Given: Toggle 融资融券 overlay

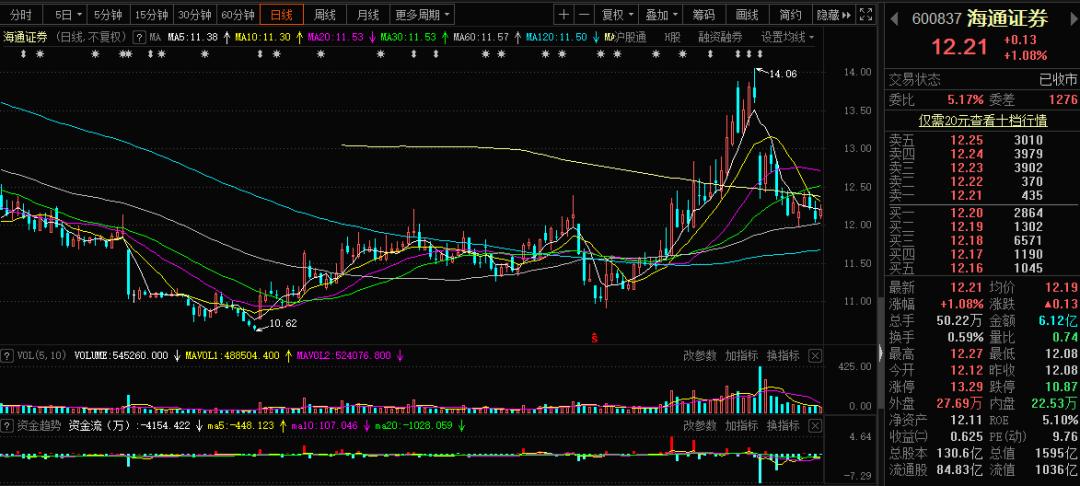Looking at the screenshot, I should (720, 37).
